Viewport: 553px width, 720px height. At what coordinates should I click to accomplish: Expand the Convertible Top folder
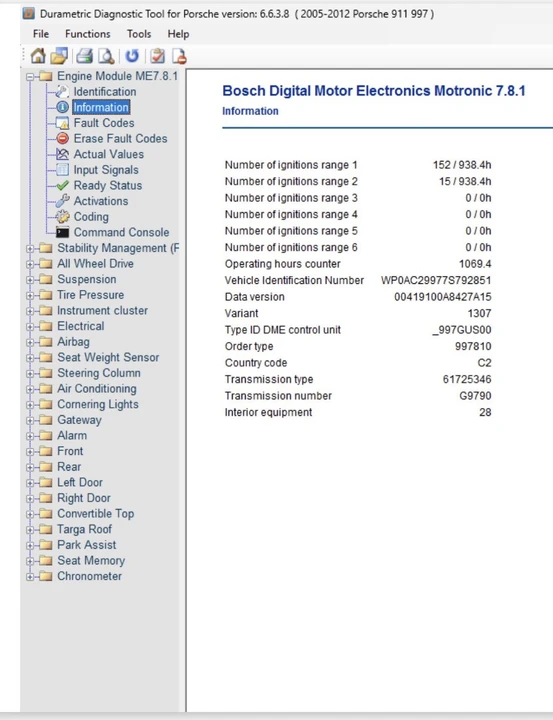(30, 514)
